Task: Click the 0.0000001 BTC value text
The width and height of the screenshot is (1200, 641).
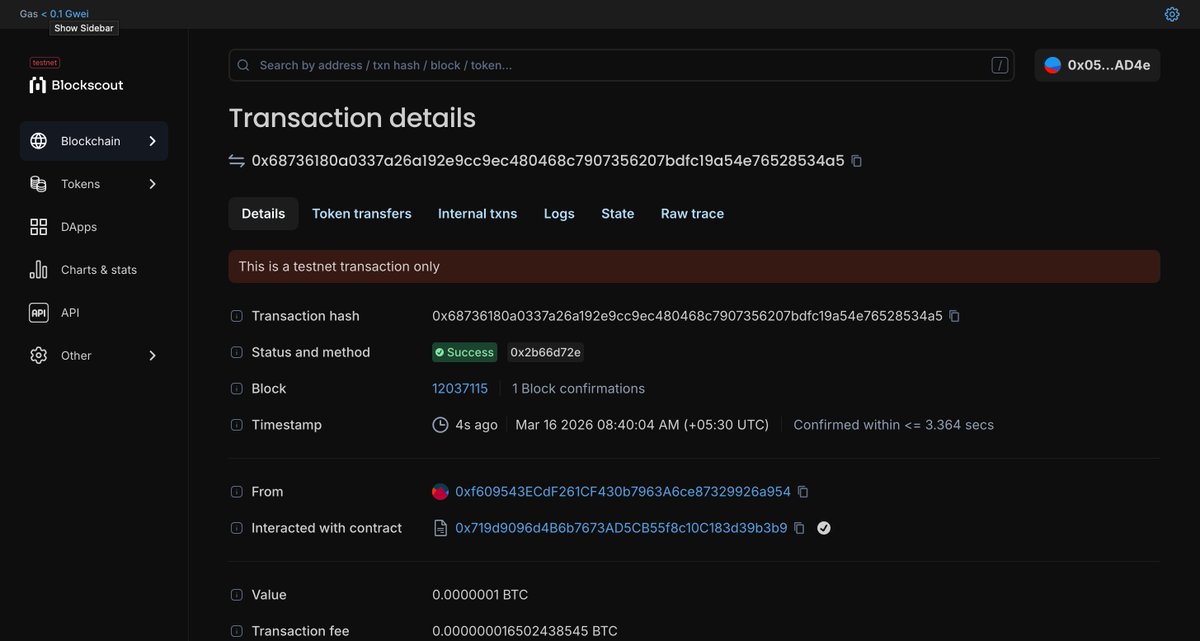Action: [480, 595]
